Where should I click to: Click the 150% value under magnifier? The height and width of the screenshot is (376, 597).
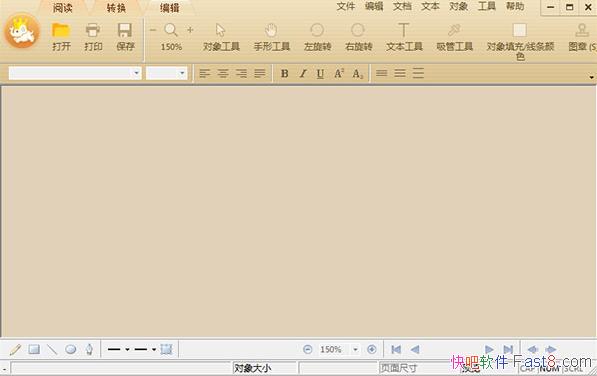[171, 47]
